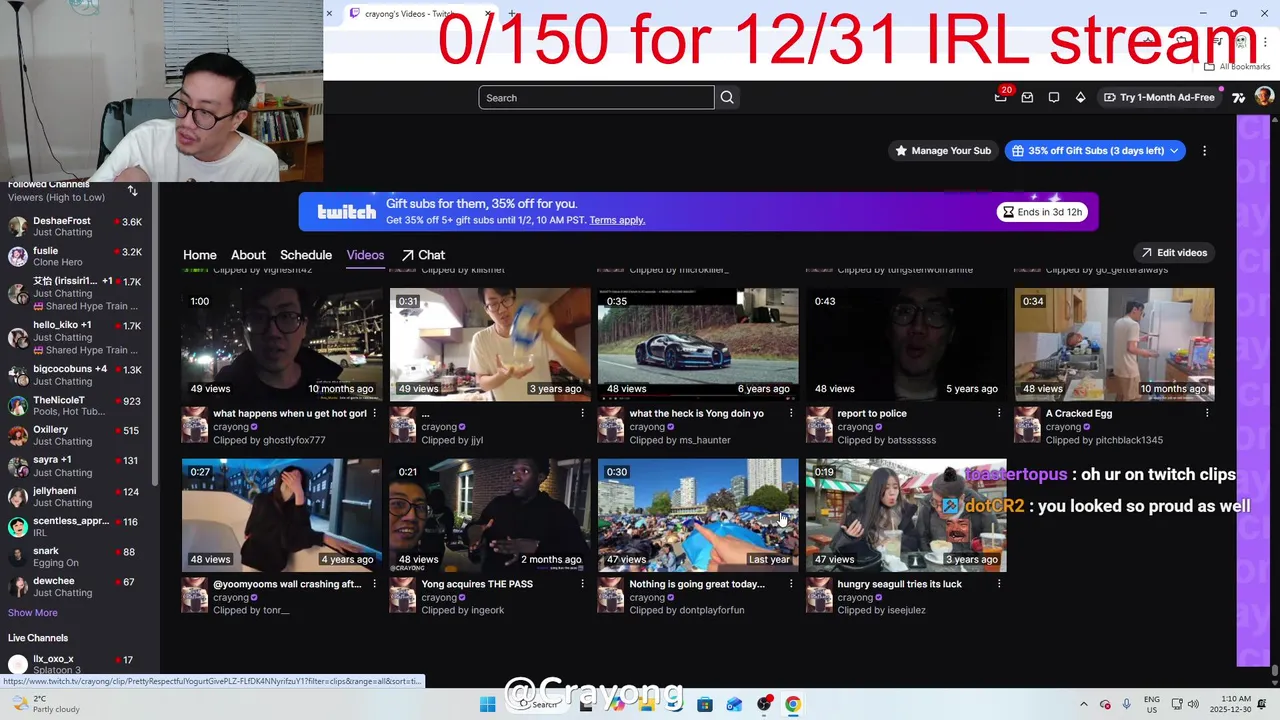Play 'hungry seagull tries its luck' thumbnail
Image resolution: width=1280 pixels, height=720 pixels.
(x=906, y=516)
